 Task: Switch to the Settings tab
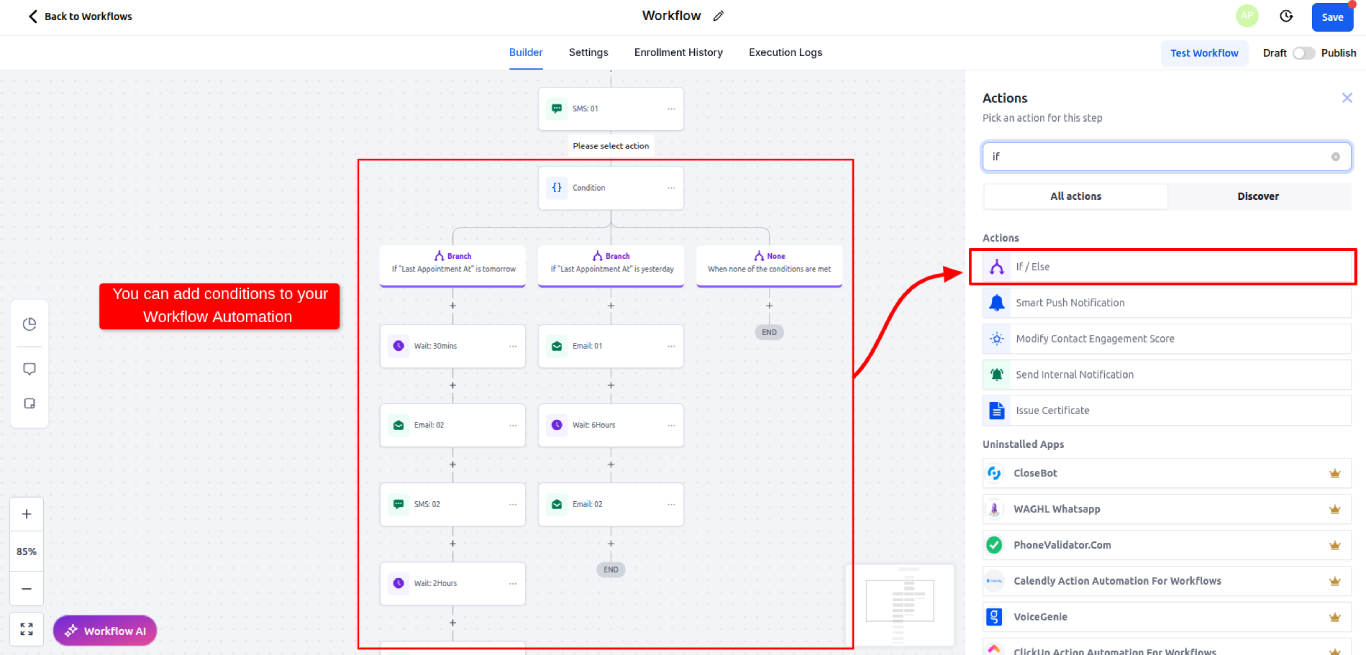588,53
